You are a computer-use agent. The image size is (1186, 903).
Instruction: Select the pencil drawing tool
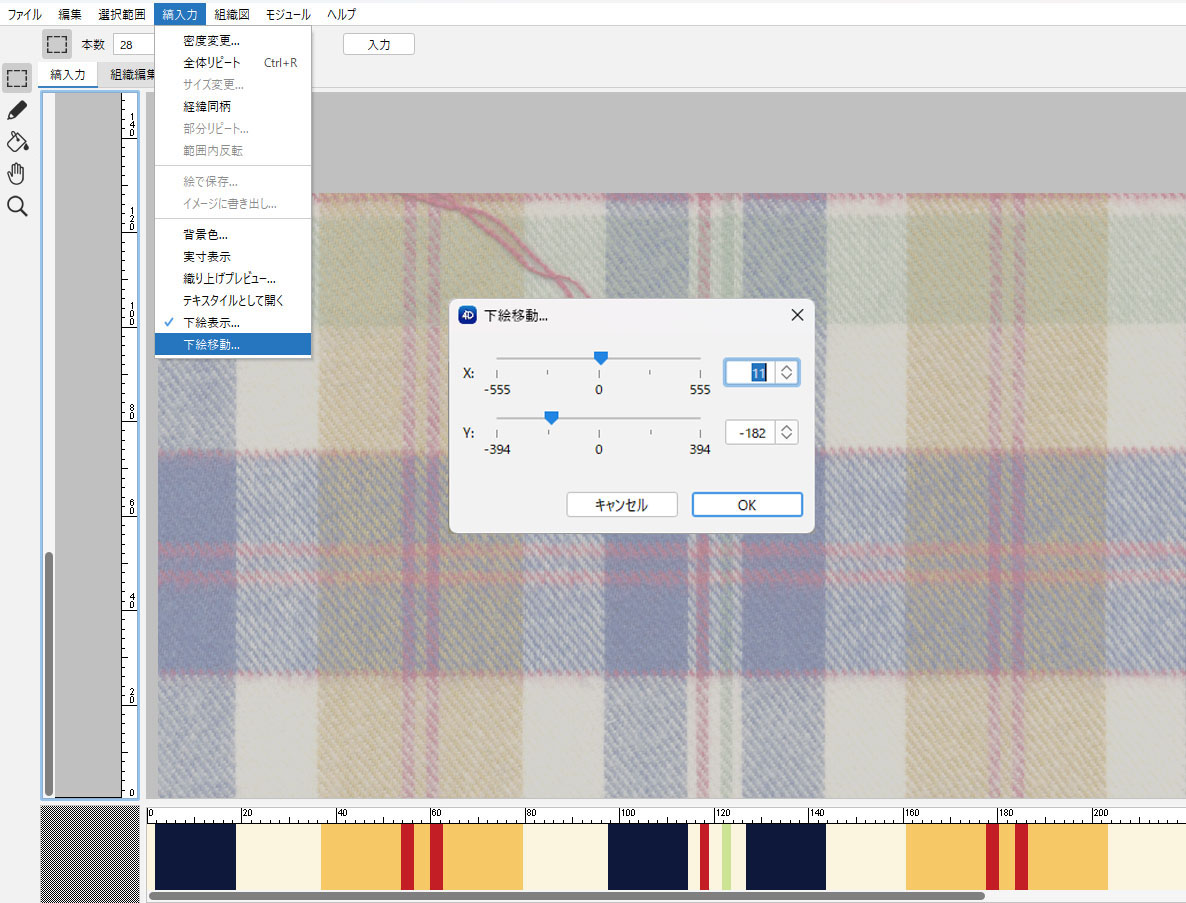click(x=17, y=110)
